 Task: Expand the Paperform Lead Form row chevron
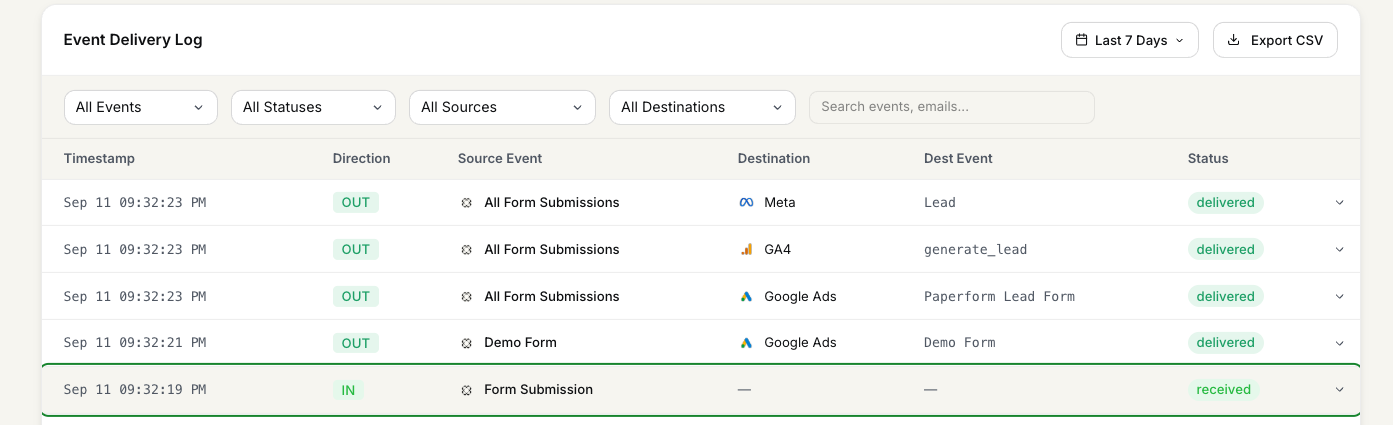pos(1340,297)
